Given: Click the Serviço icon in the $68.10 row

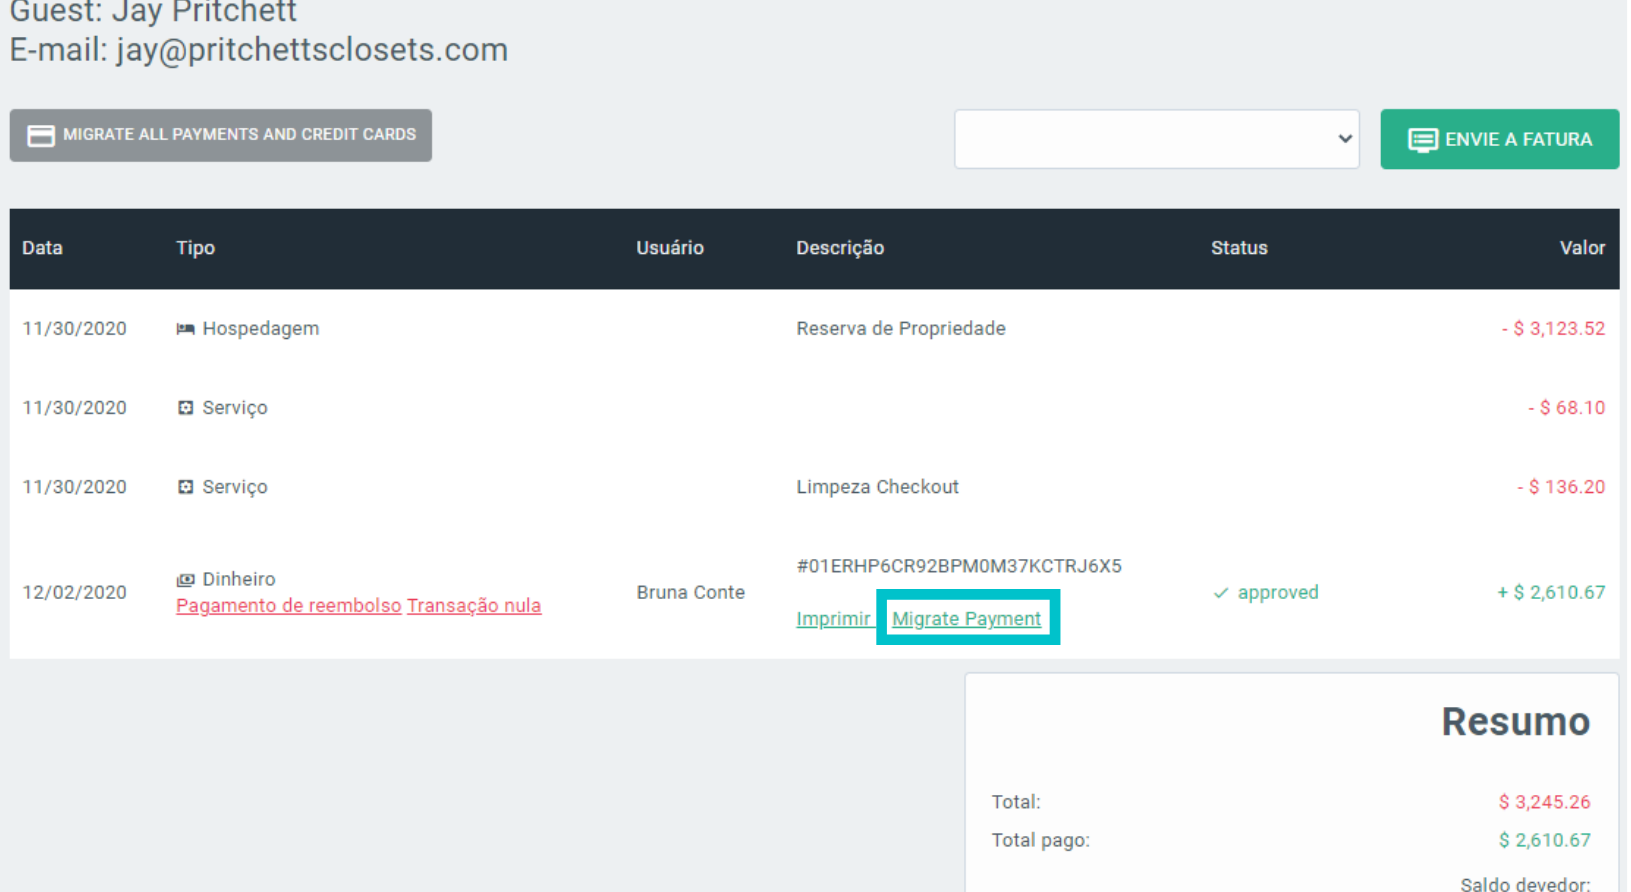Looking at the screenshot, I should tap(185, 408).
